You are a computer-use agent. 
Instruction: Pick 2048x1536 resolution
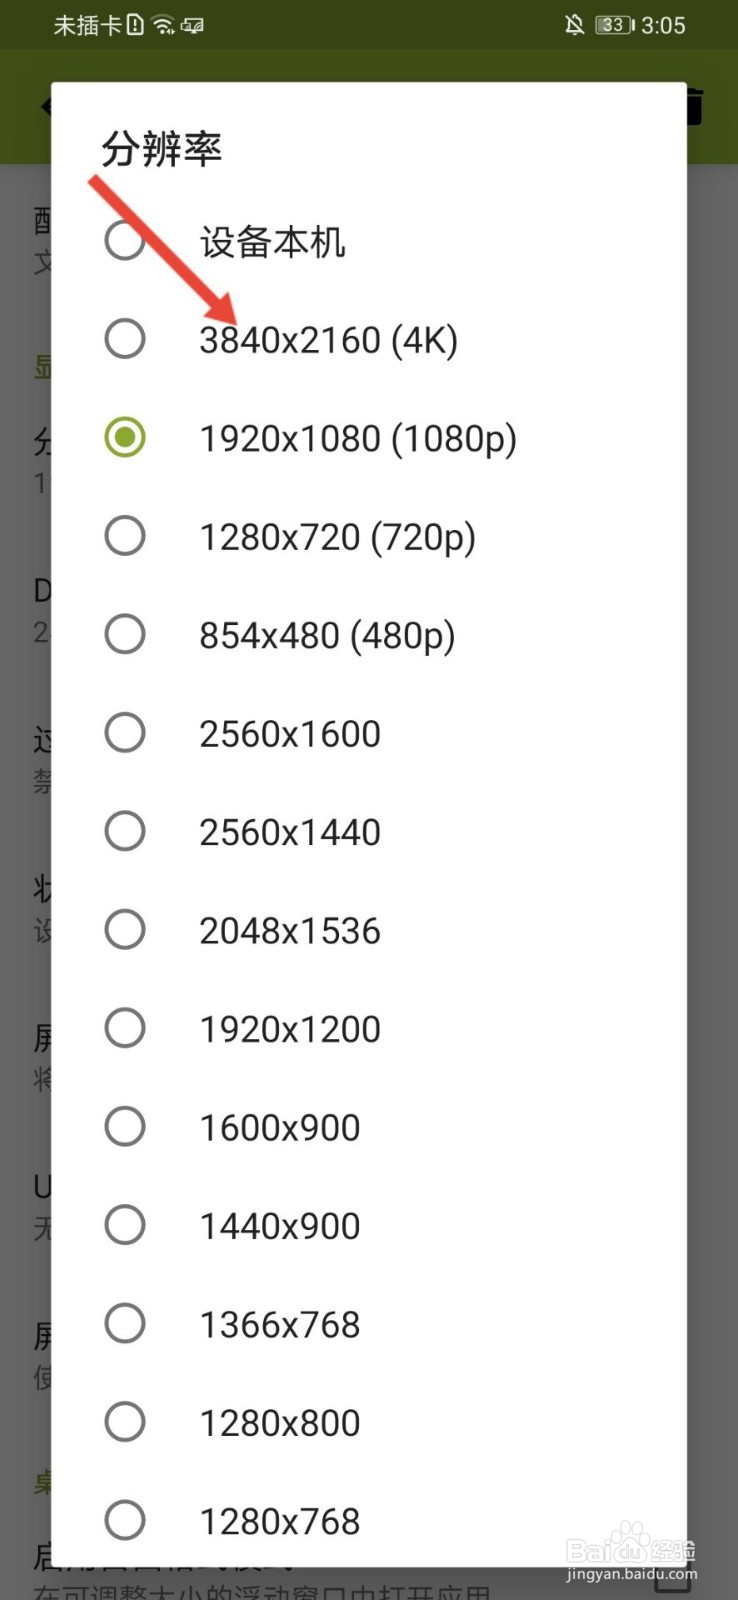pos(368,930)
